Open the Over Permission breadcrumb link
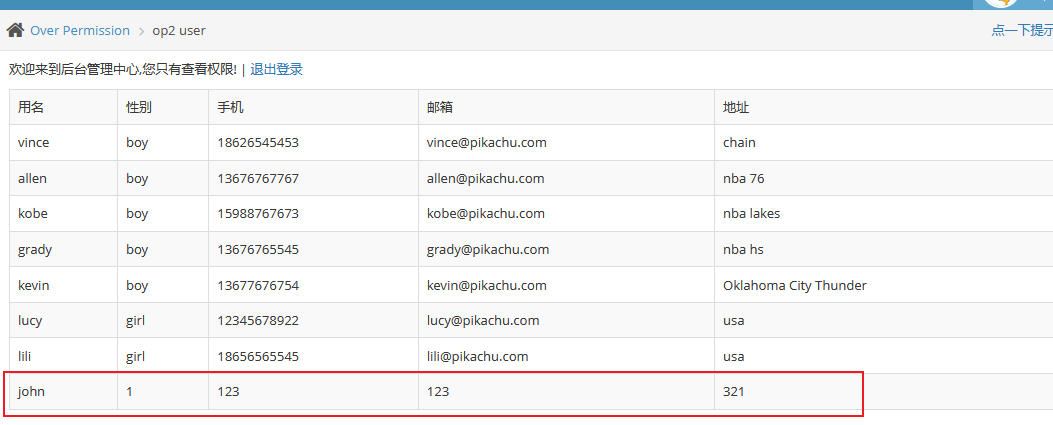Image resolution: width=1053 pixels, height=425 pixels. (80, 30)
